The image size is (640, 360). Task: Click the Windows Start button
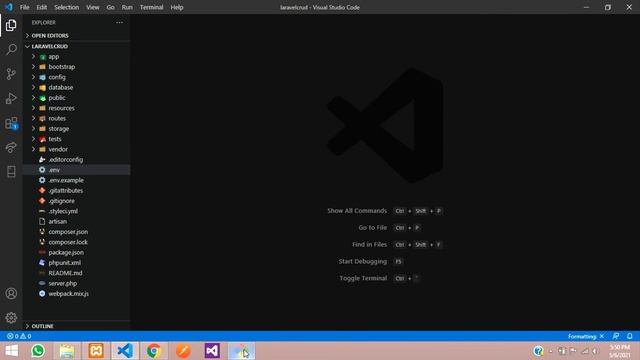pyautogui.click(x=11, y=351)
